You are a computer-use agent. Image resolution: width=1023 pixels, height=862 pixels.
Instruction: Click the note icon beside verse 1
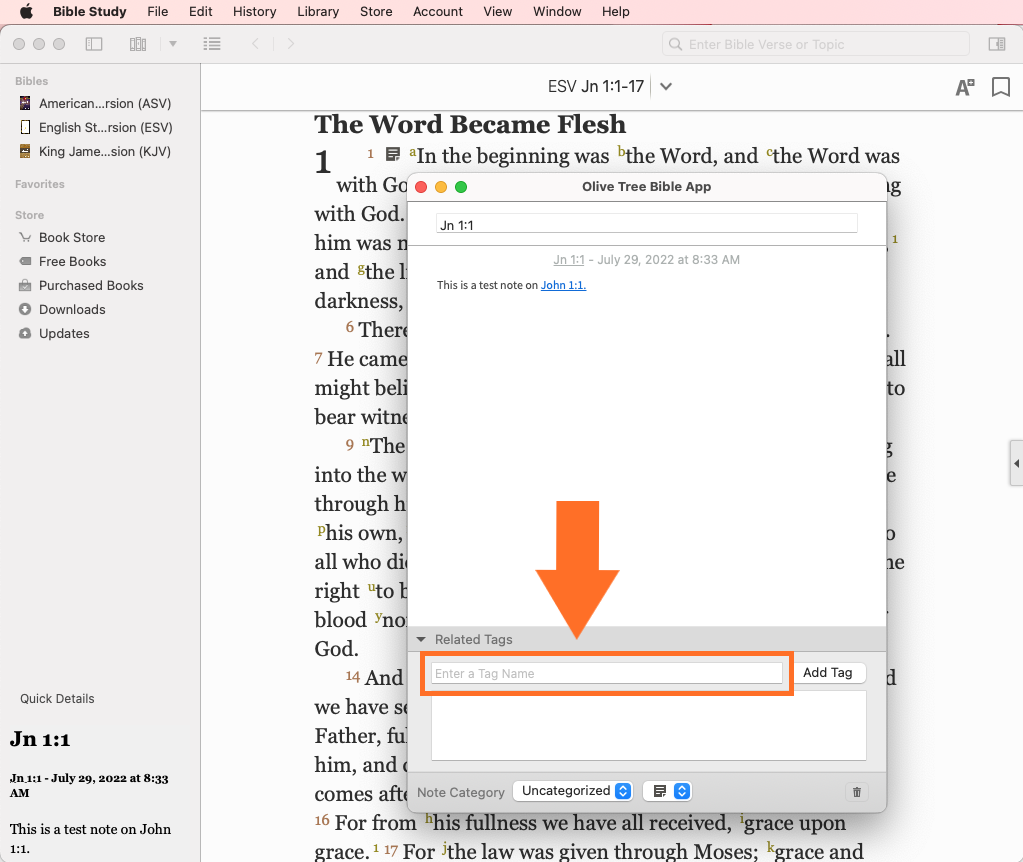393,155
